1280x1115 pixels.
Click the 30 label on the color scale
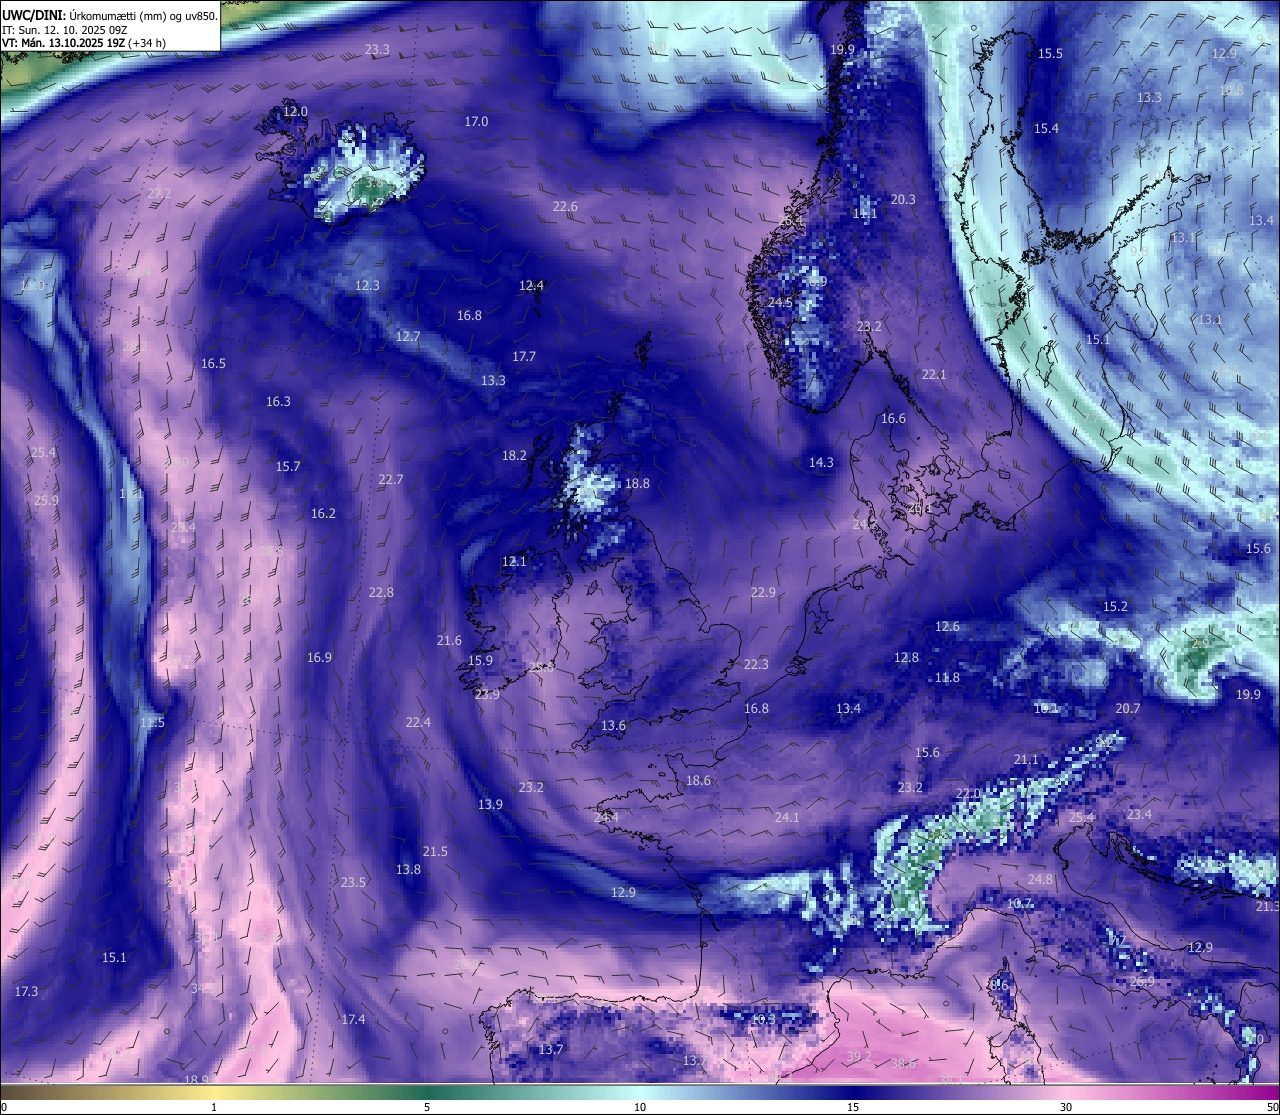coord(1066,1107)
